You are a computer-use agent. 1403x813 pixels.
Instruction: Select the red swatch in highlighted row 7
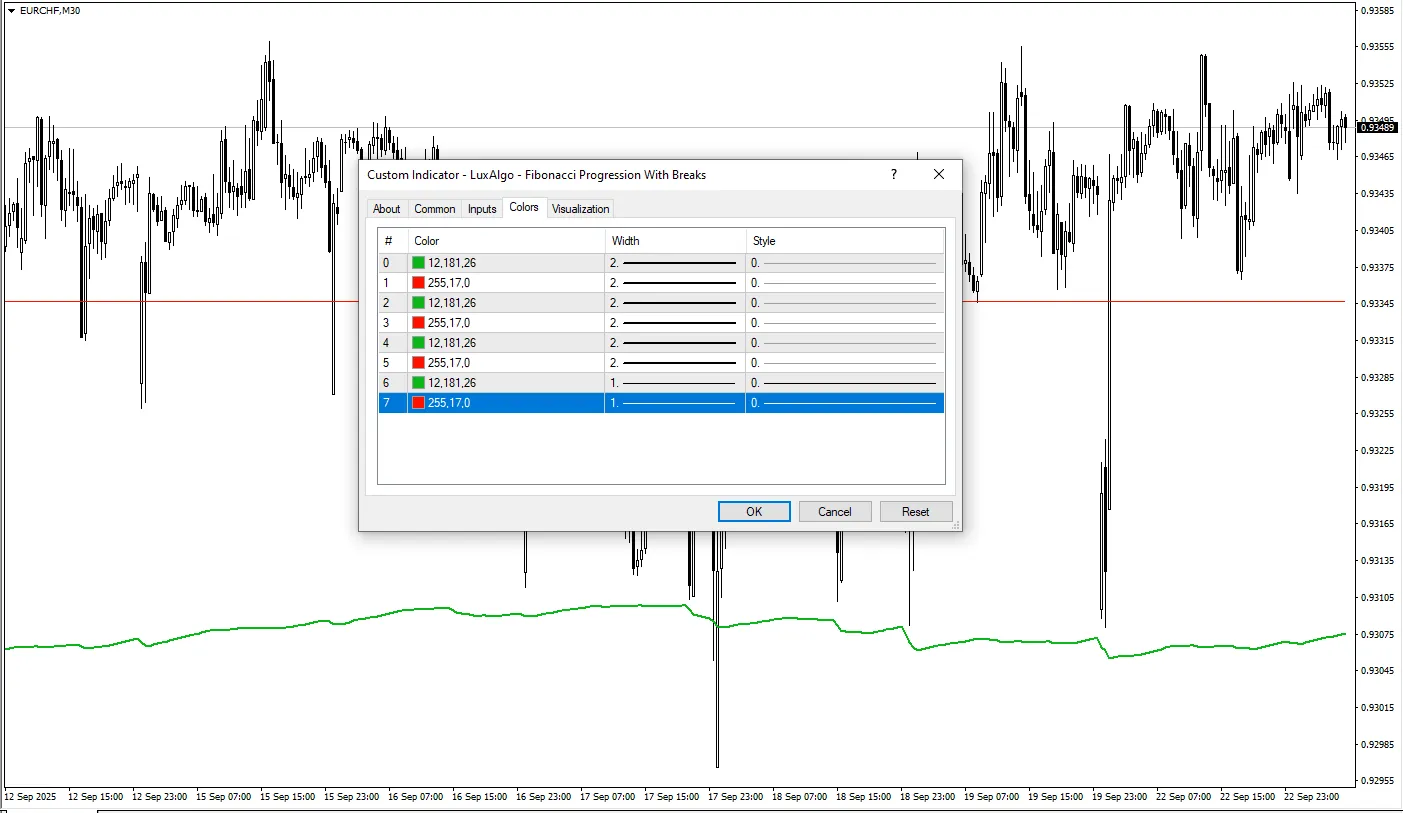tap(419, 403)
